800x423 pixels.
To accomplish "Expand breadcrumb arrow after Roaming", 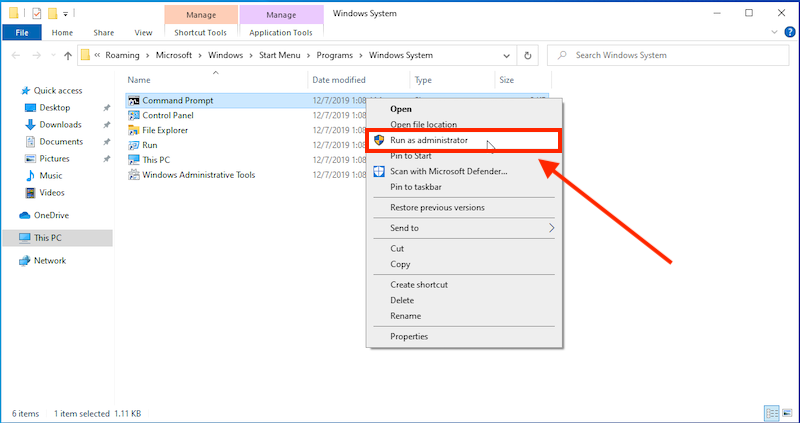I will tap(147, 56).
